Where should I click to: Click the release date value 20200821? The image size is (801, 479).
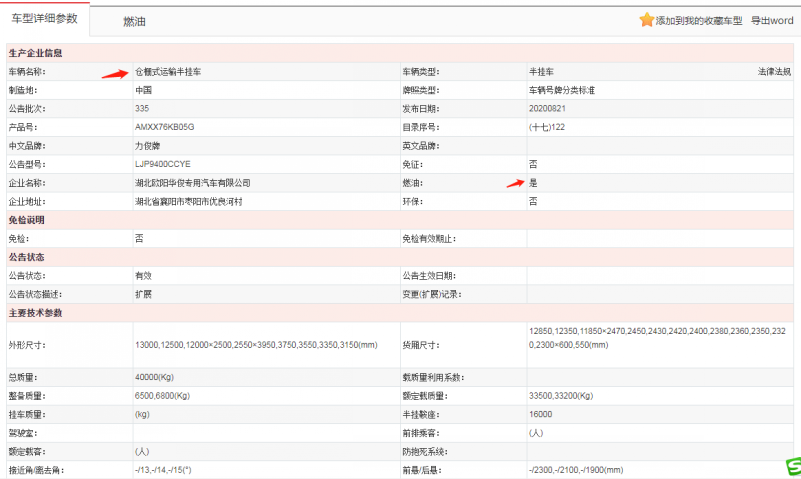coord(547,109)
